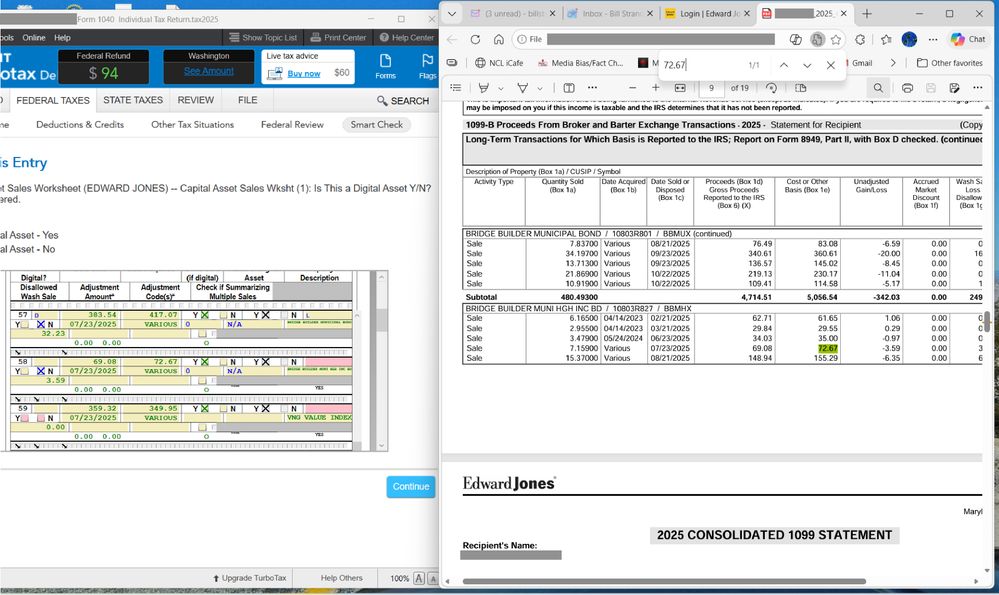Rotate the PDF page
The width and height of the screenshot is (999, 595).
click(x=772, y=88)
